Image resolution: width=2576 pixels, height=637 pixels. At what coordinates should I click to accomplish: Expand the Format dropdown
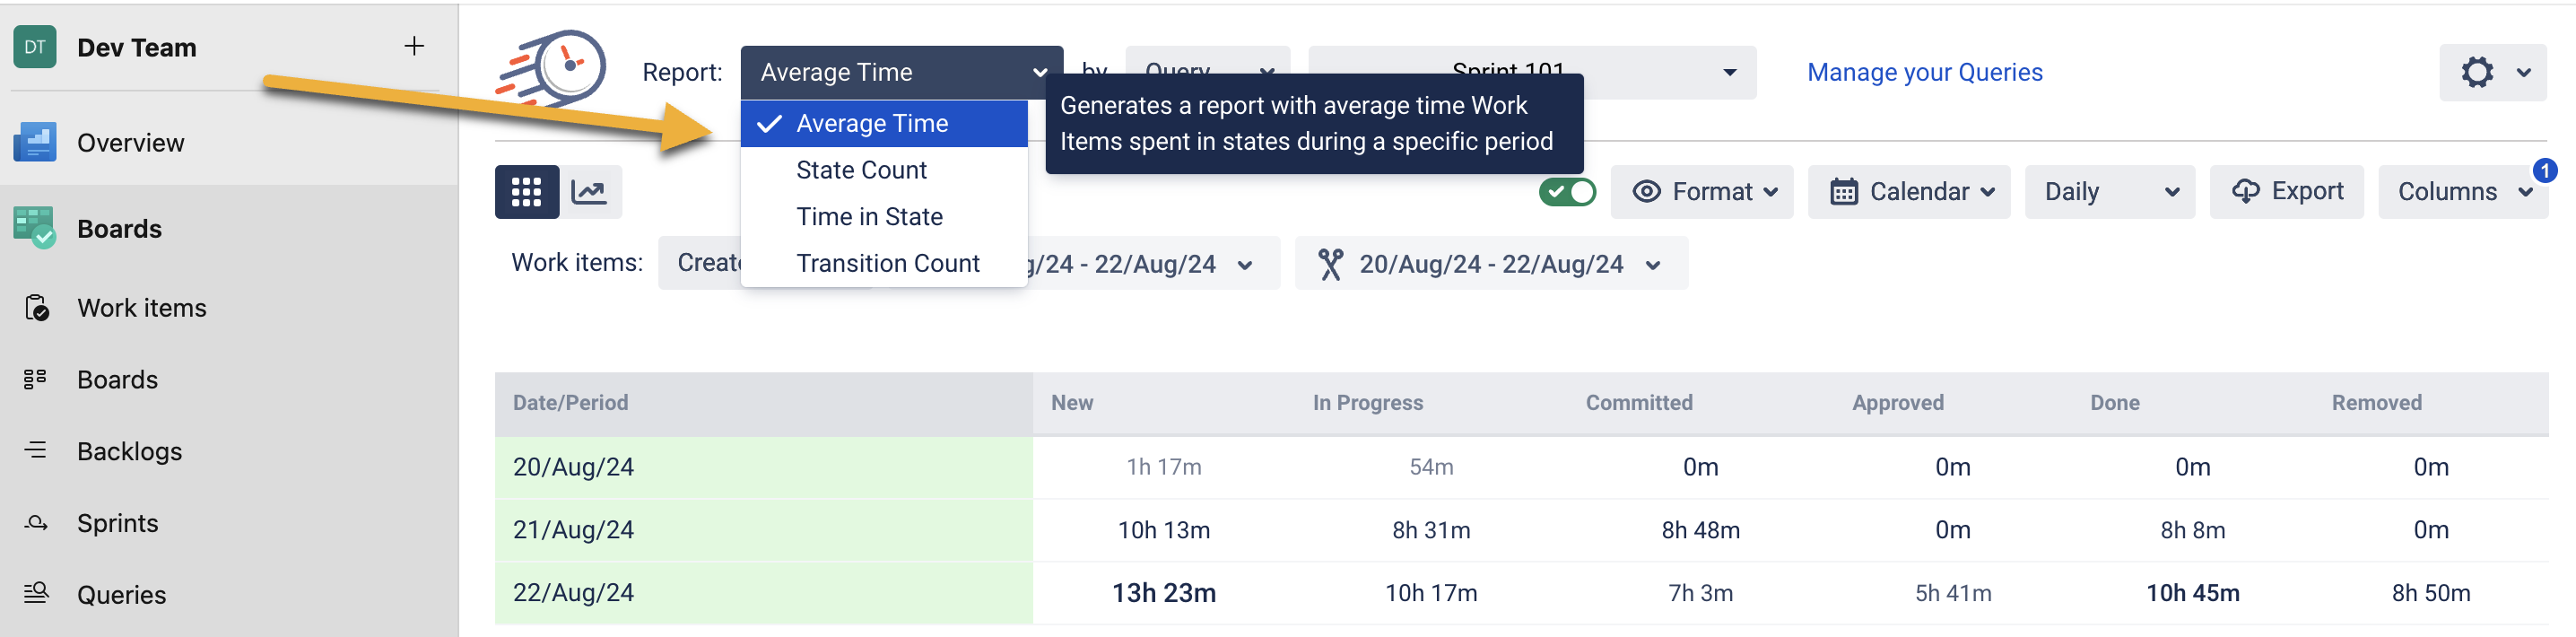[1703, 192]
